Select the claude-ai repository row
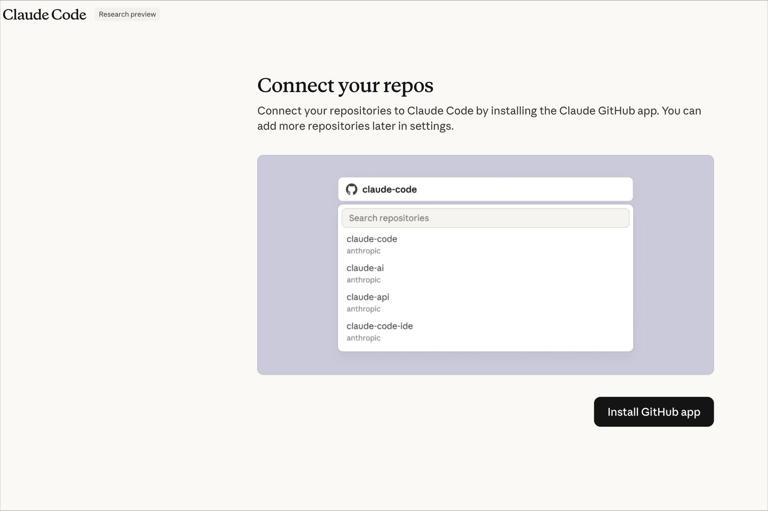Image resolution: width=768 pixels, height=511 pixels. pos(485,273)
